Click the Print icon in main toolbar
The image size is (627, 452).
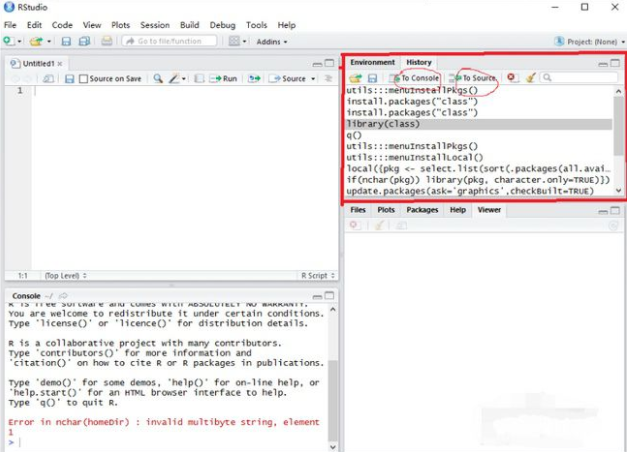click(x=107, y=41)
